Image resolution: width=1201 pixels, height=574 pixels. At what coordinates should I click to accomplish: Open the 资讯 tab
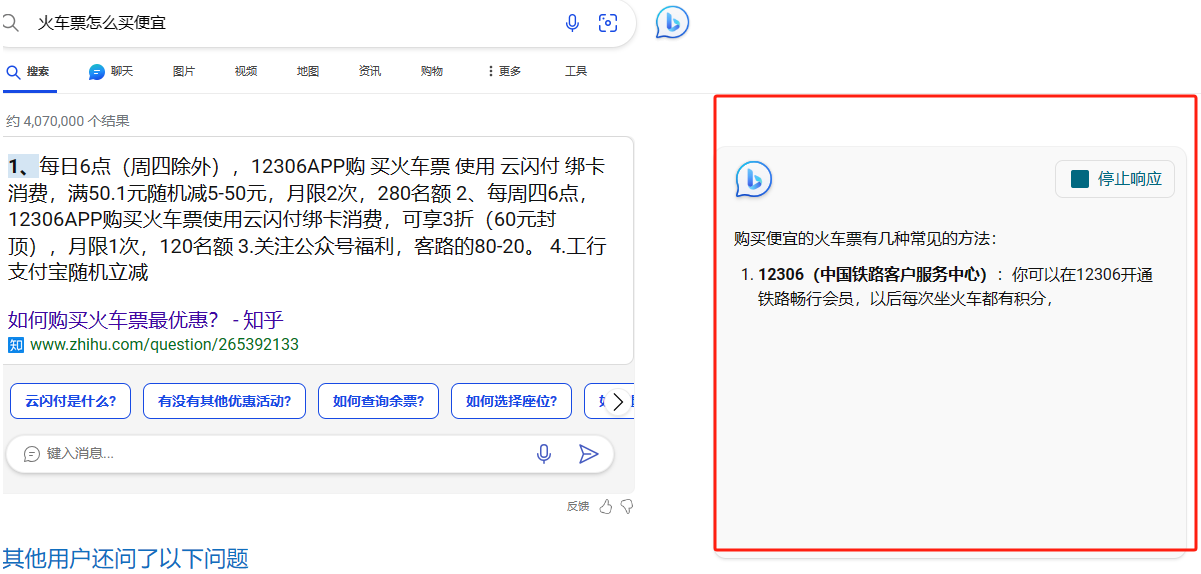(x=370, y=71)
